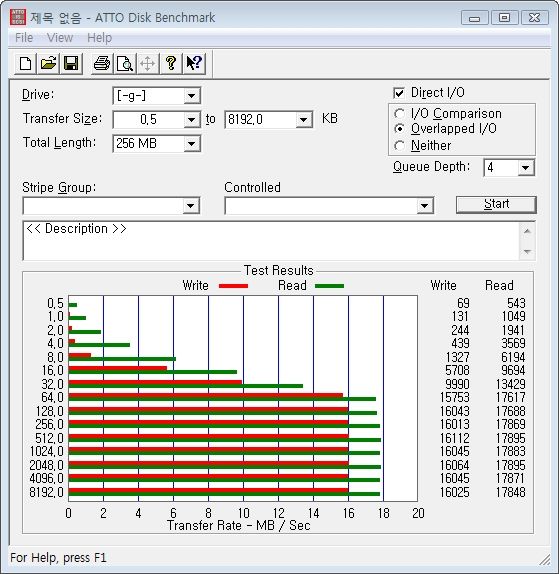Expand the maximum Transfer Size dropdown showing 8192,0
The height and width of the screenshot is (574, 559).
pyautogui.click(x=303, y=120)
